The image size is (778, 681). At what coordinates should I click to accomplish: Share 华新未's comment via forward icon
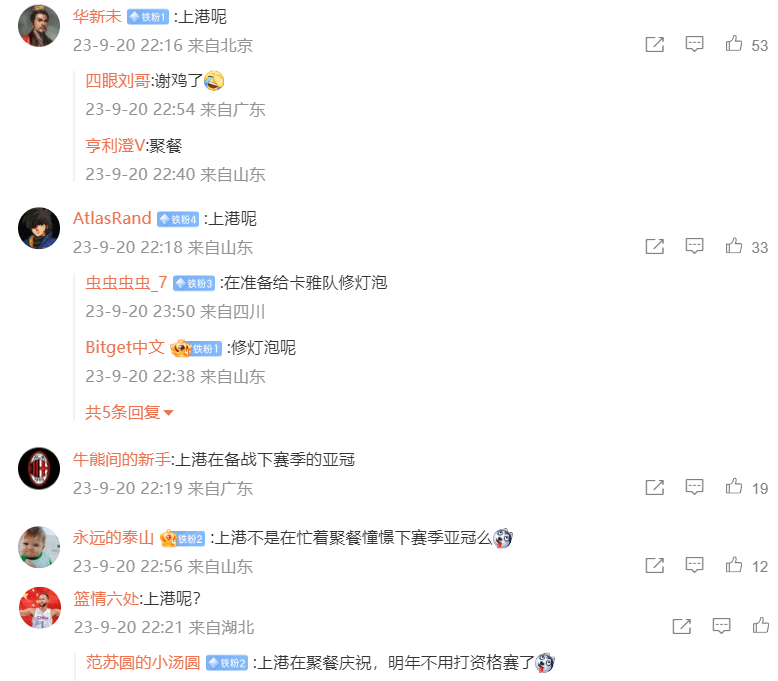click(x=654, y=44)
